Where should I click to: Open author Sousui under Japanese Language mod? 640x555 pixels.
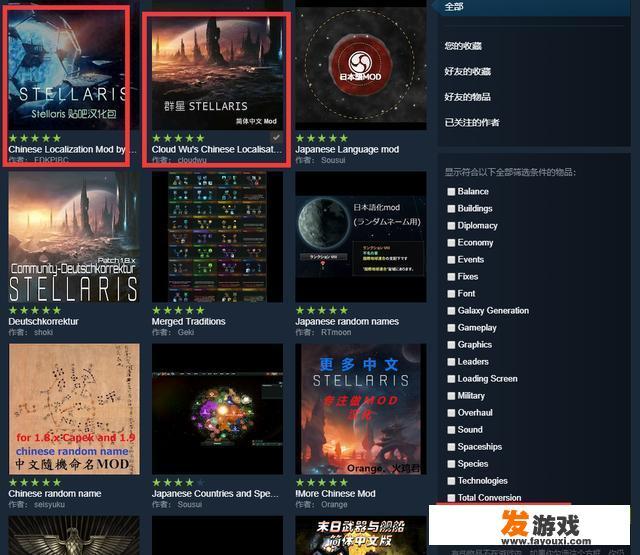coord(333,160)
